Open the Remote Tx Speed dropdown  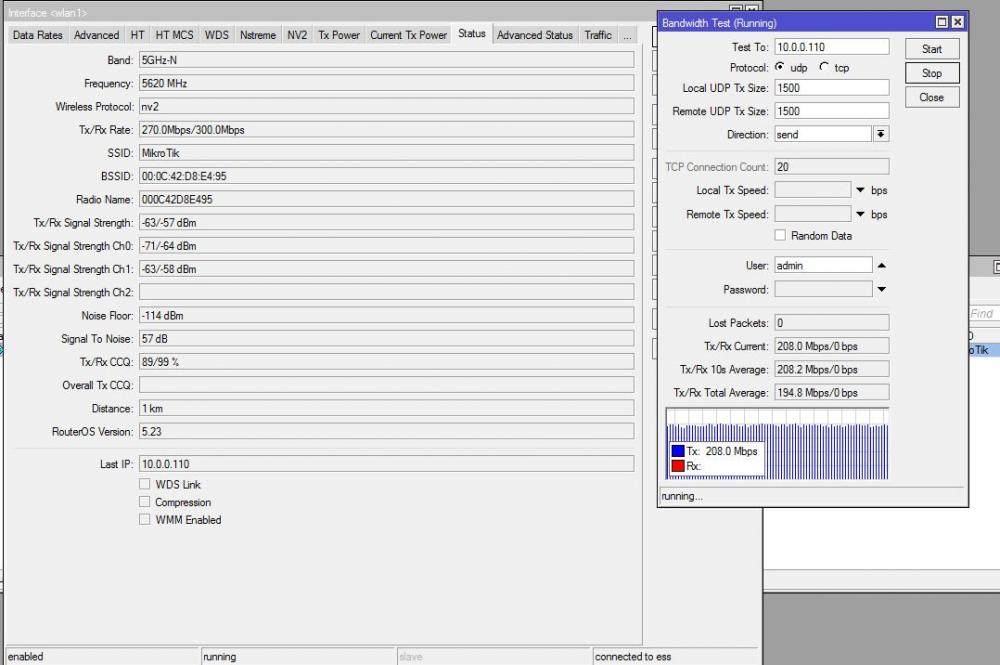[x=861, y=214]
